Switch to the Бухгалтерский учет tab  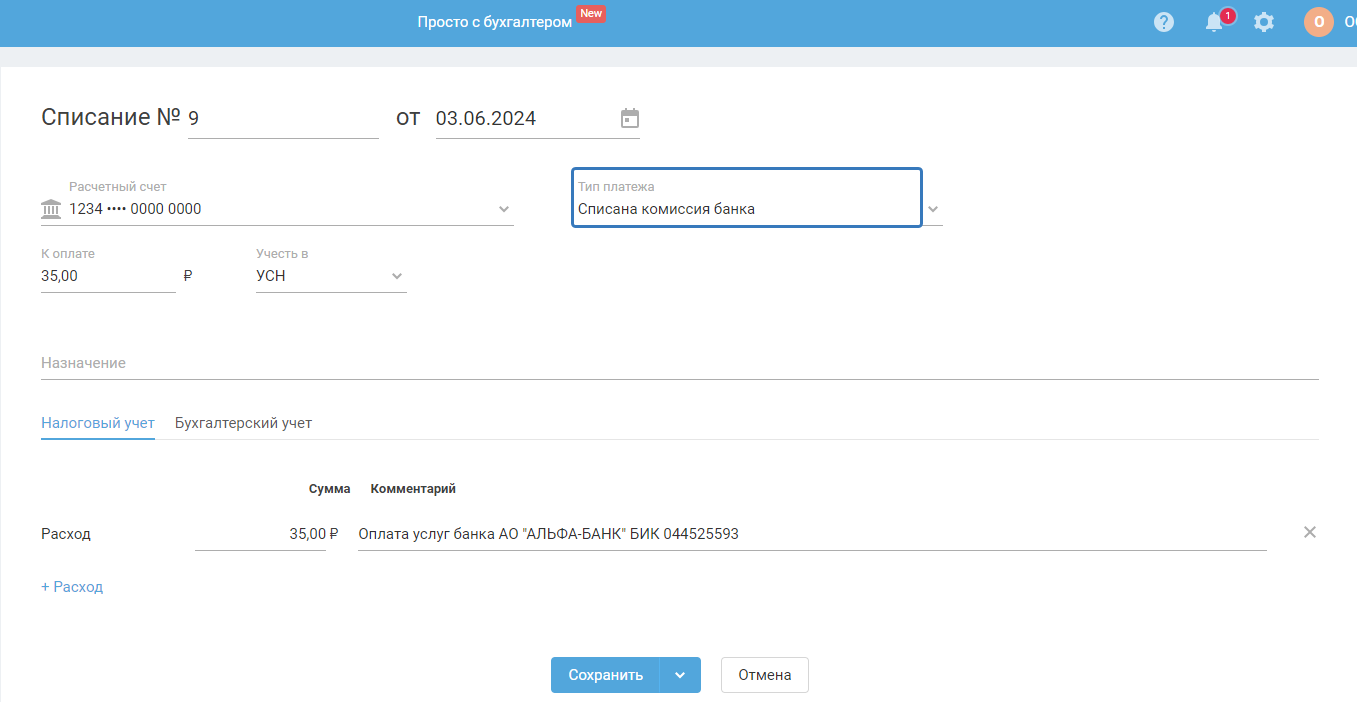click(x=243, y=423)
